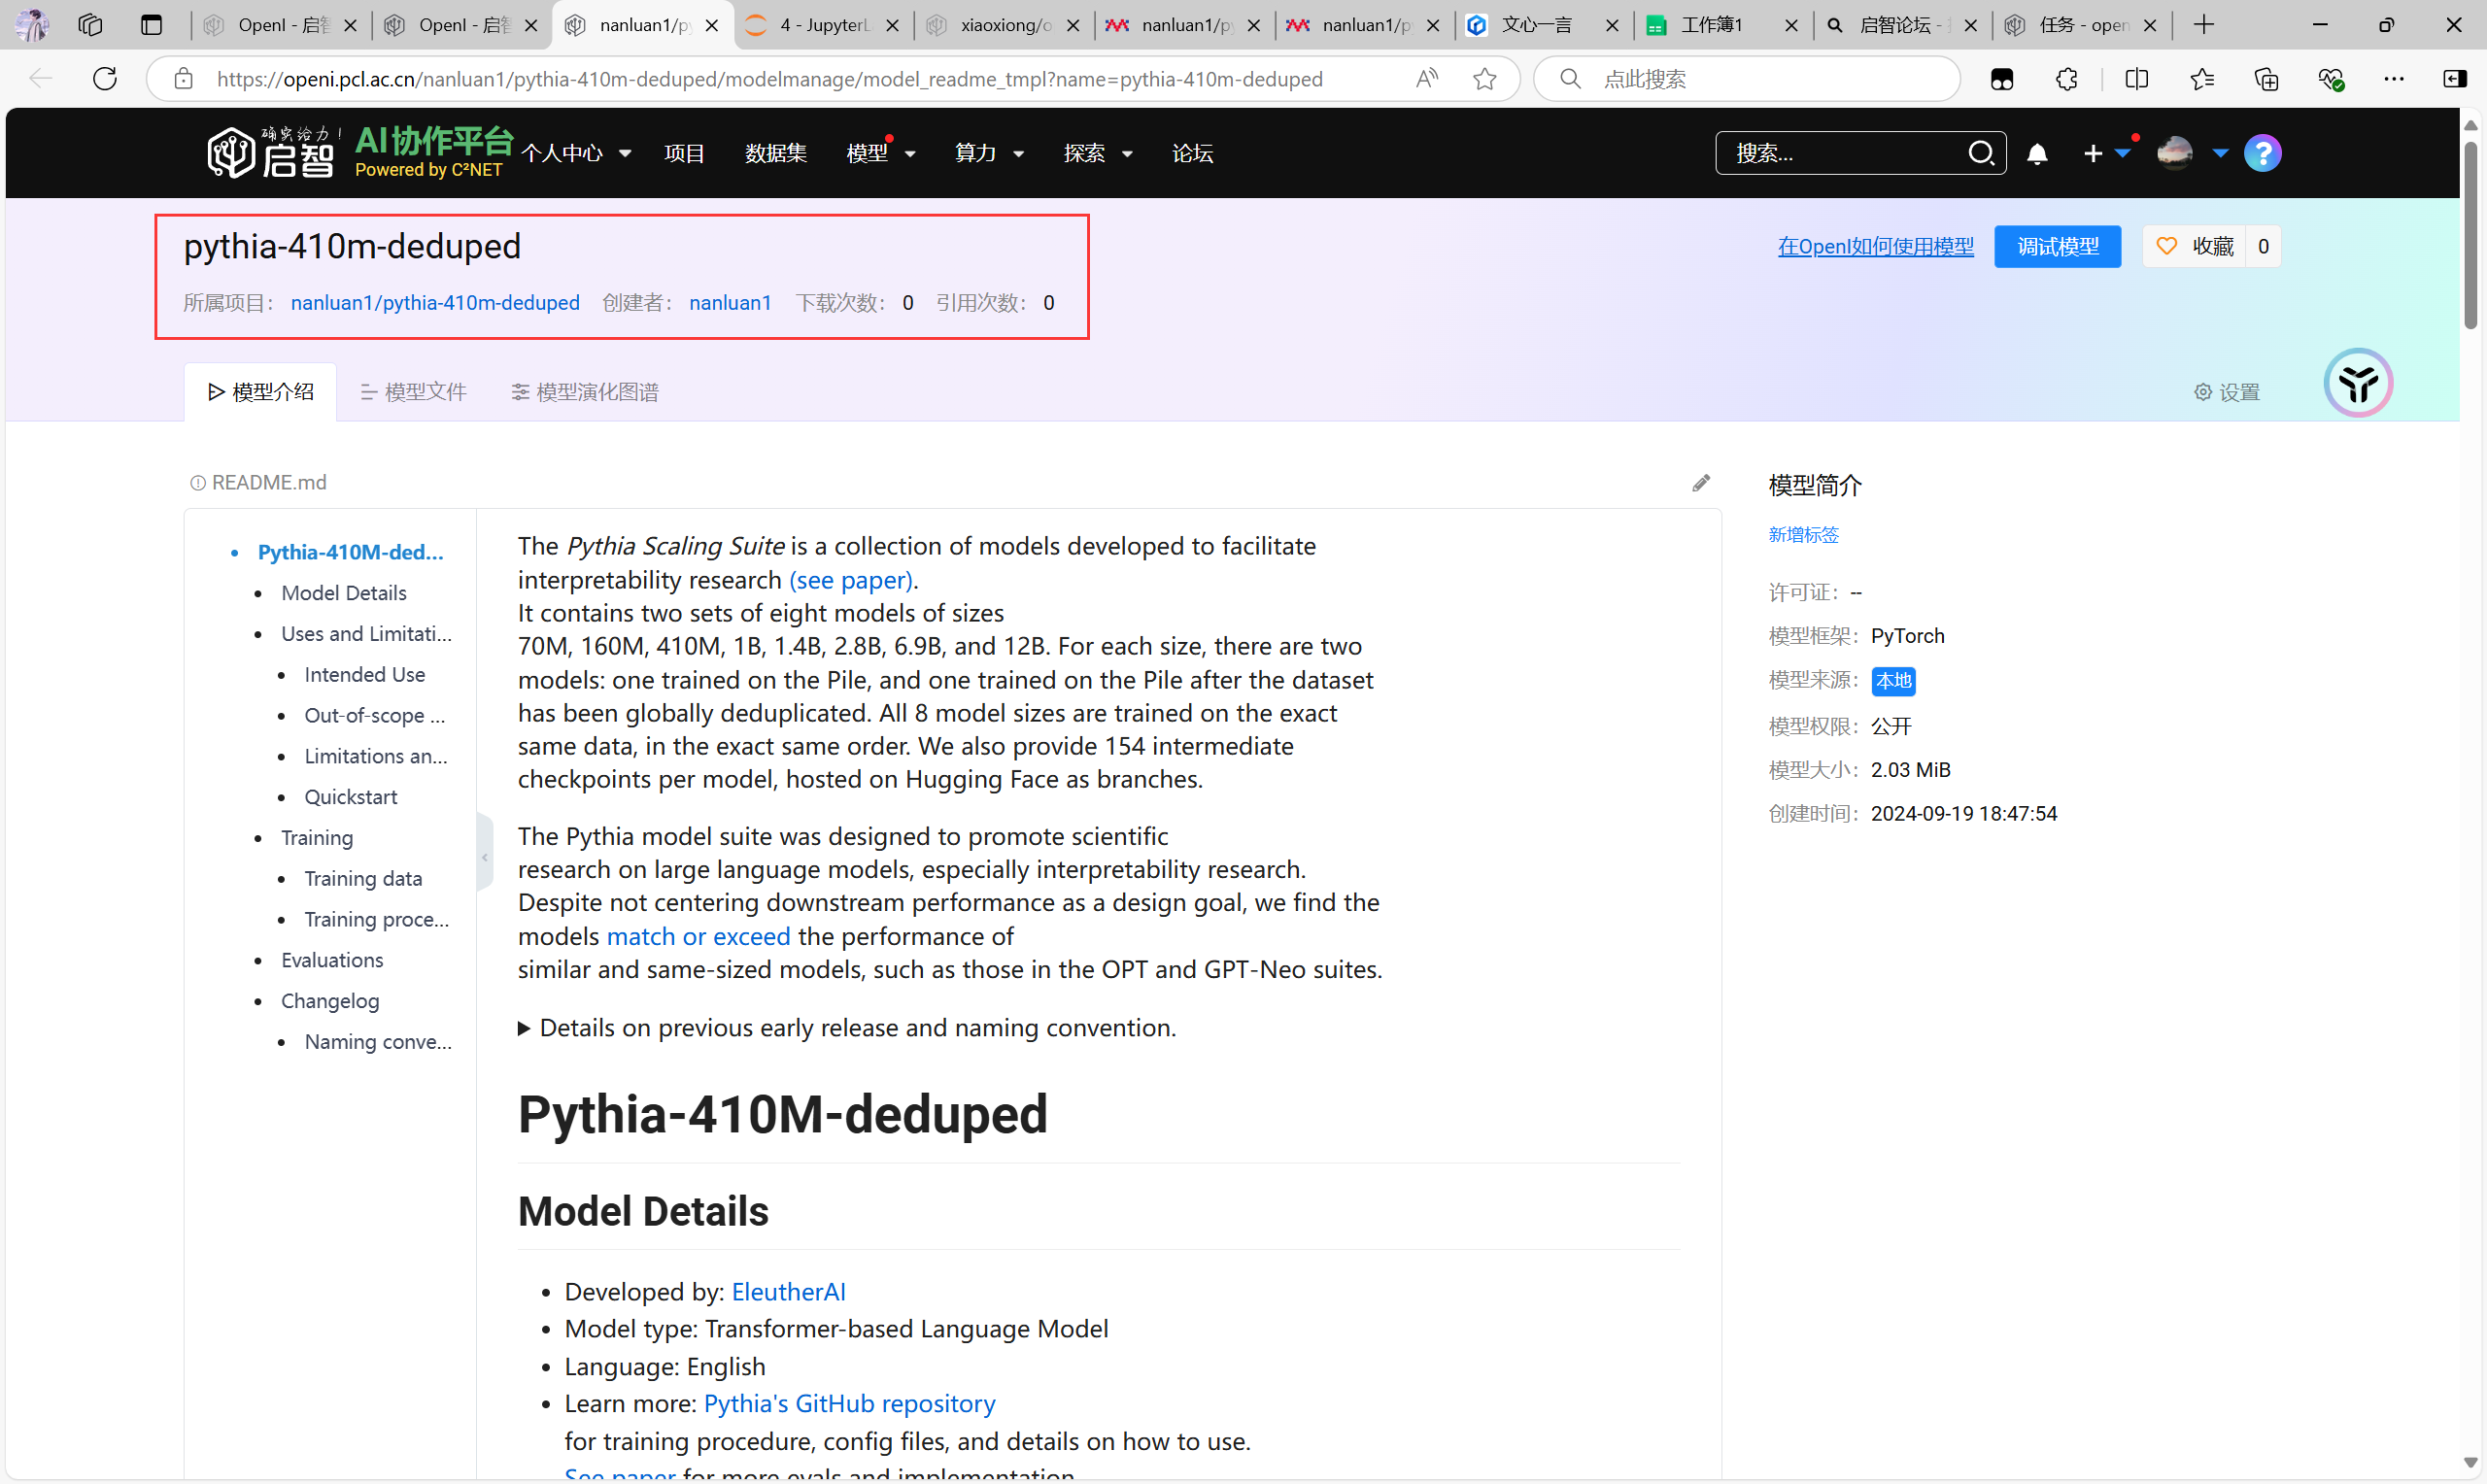The image size is (2487, 1484).
Task: Click the search magnifier in the site header
Action: (x=1981, y=153)
